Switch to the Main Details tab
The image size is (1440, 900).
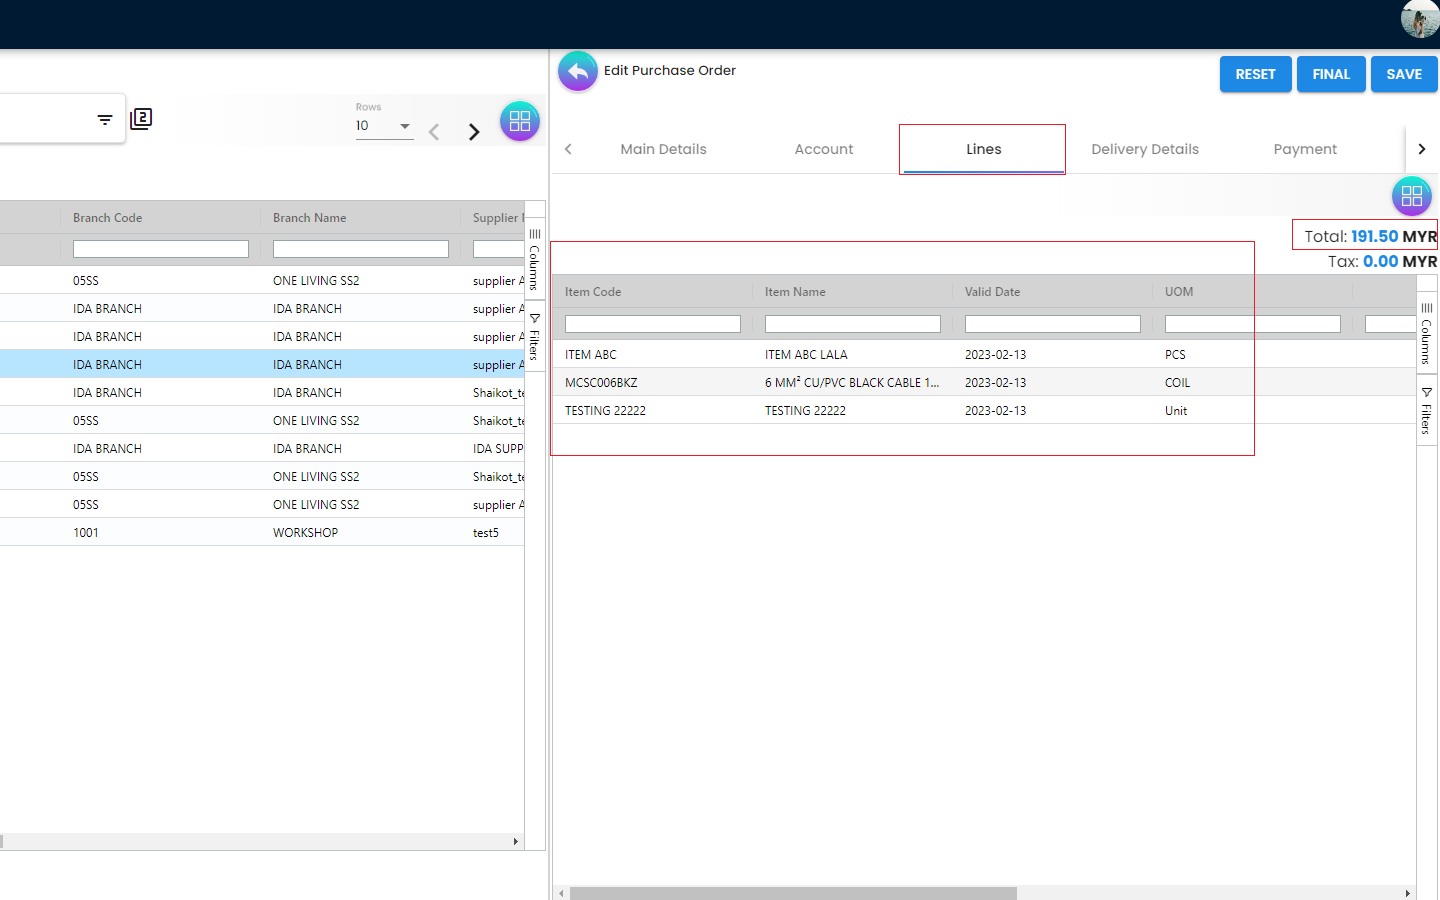pyautogui.click(x=663, y=149)
